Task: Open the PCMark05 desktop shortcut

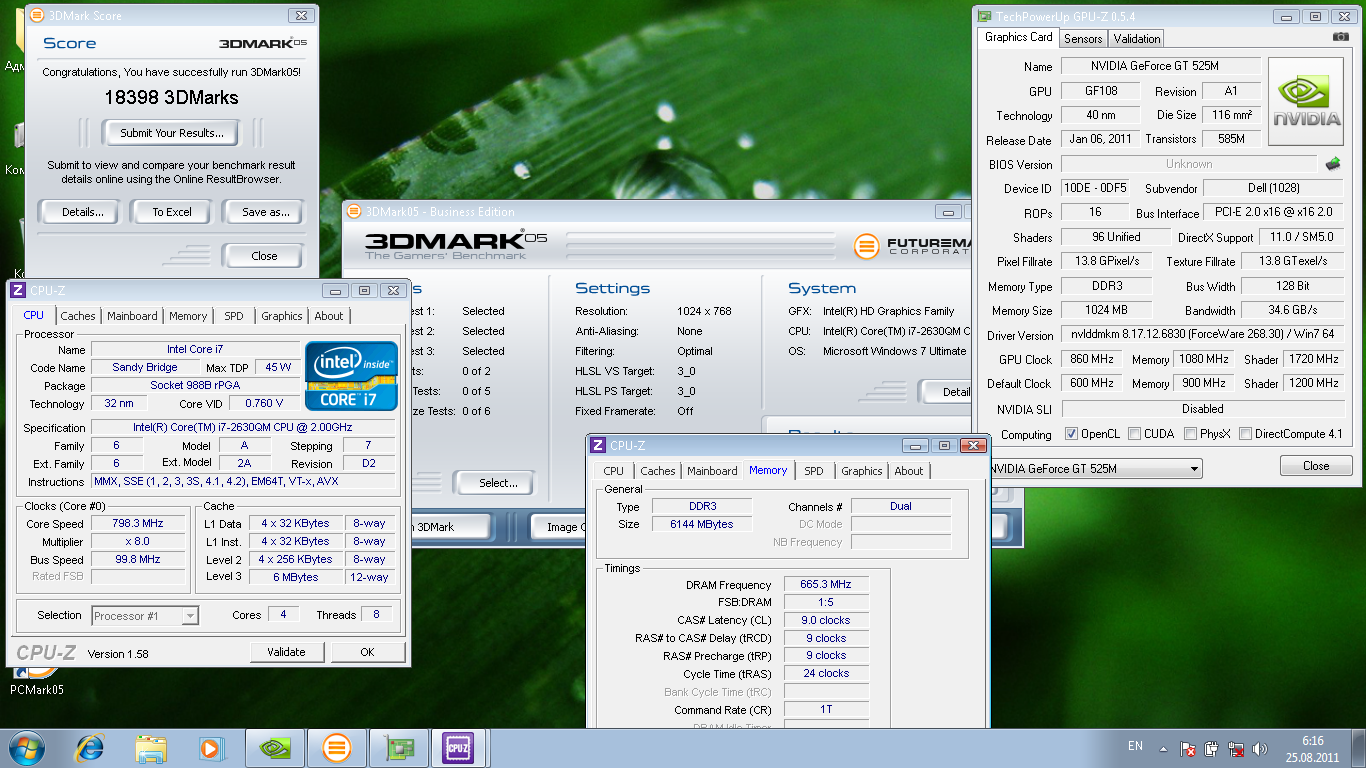Action: click(x=36, y=683)
